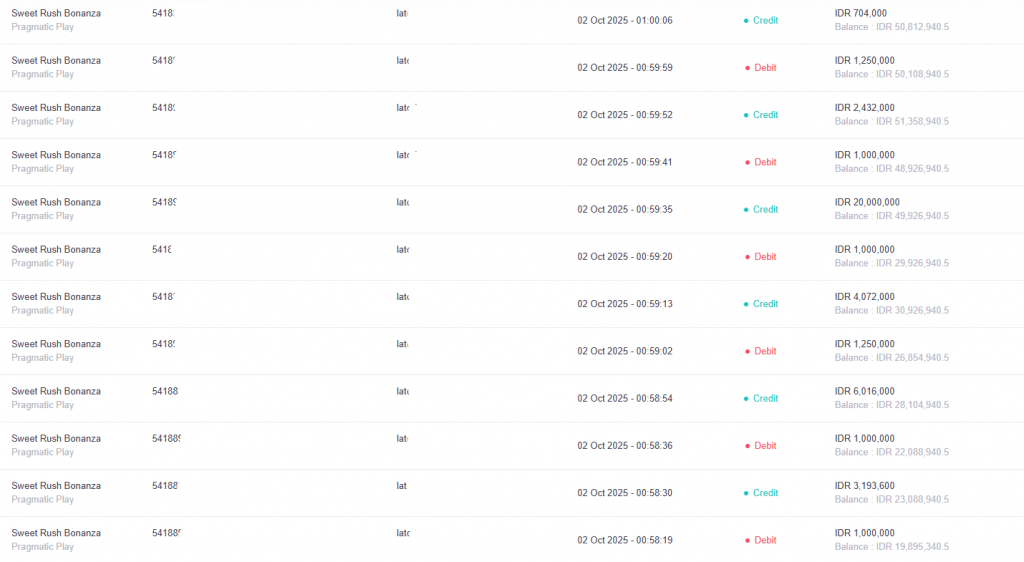The height and width of the screenshot is (562, 1024).
Task: Click the green Credit dot for the 00:59:35 transaction
Action: [x=746, y=210]
